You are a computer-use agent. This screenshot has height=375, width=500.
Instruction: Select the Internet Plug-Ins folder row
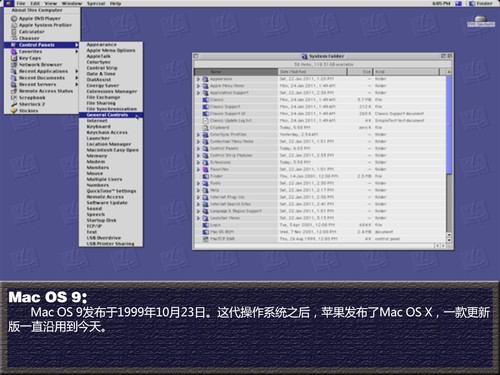[x=320, y=197]
